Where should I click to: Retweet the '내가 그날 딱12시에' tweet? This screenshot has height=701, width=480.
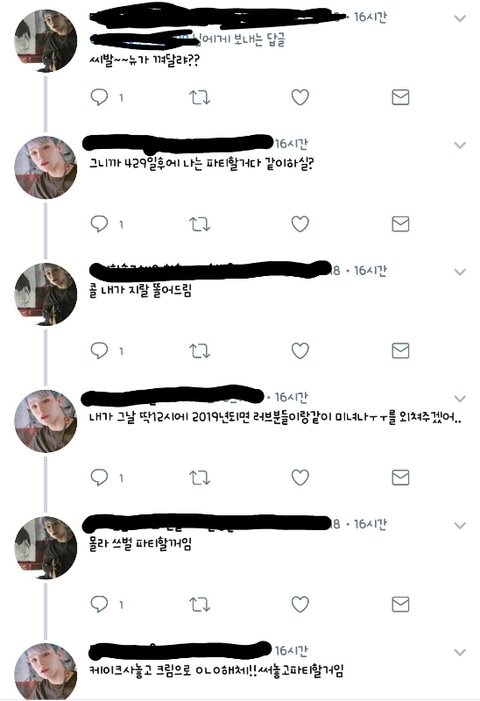coord(199,477)
